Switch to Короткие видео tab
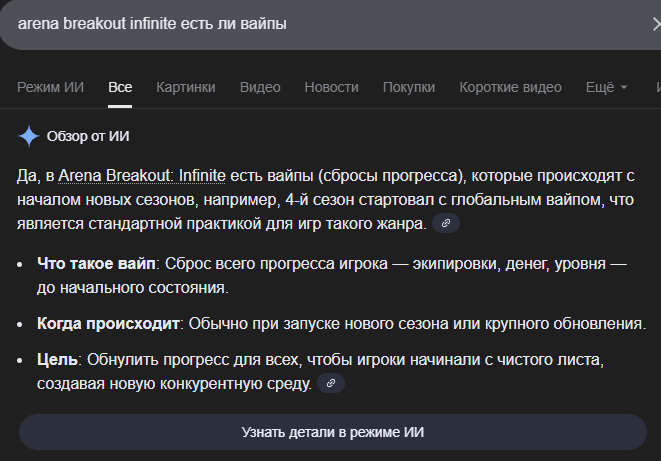 [x=511, y=87]
